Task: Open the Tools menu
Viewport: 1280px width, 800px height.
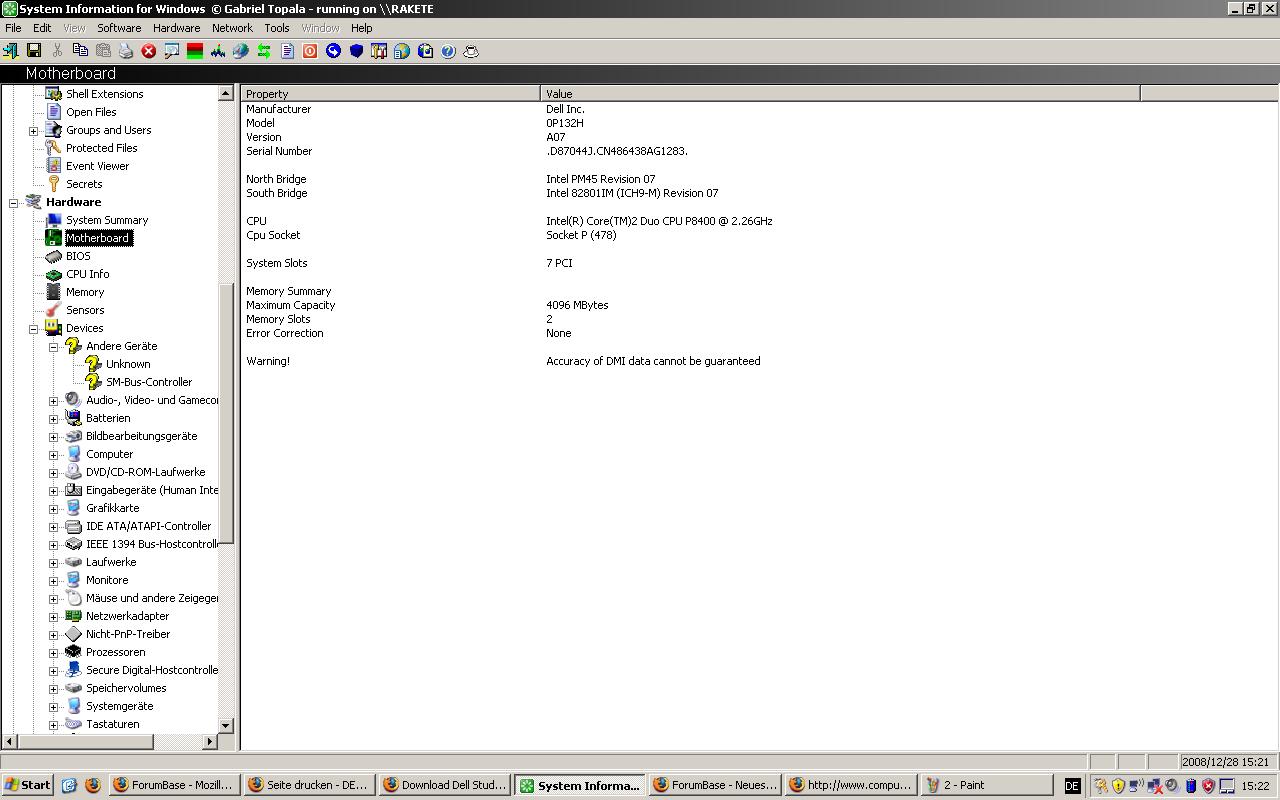Action: pyautogui.click(x=277, y=28)
